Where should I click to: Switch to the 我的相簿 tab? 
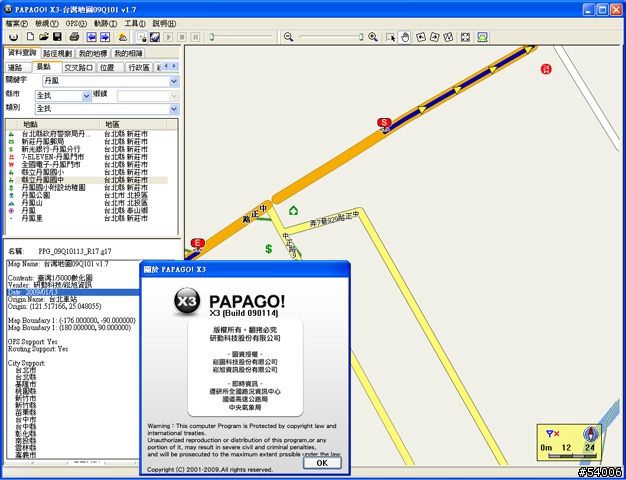(x=128, y=53)
